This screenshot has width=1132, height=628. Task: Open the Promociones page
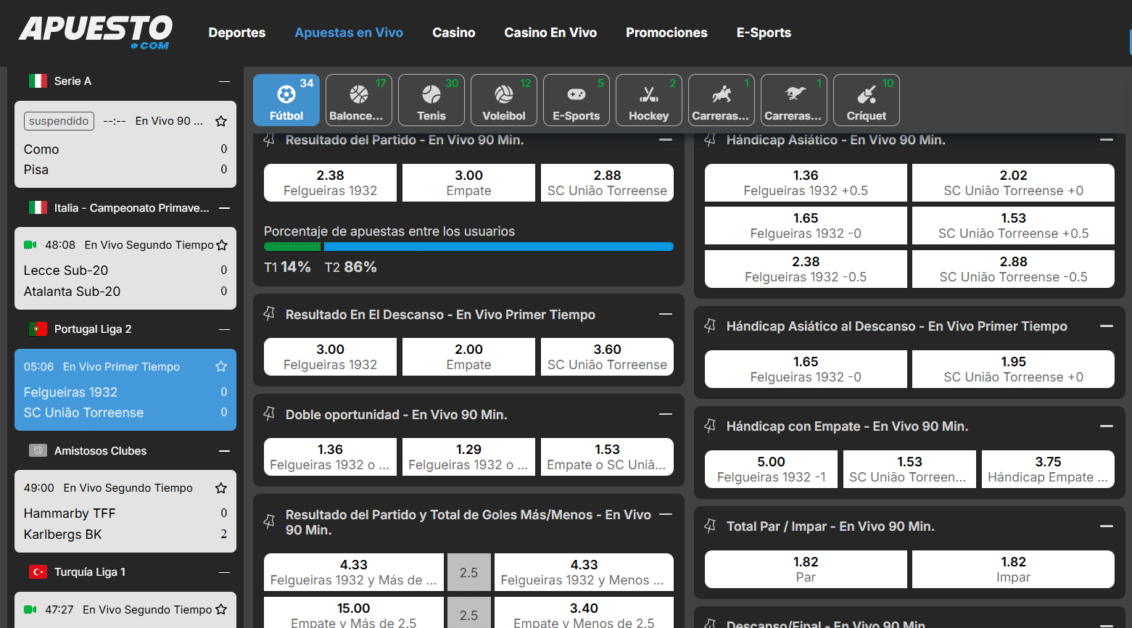(x=666, y=32)
